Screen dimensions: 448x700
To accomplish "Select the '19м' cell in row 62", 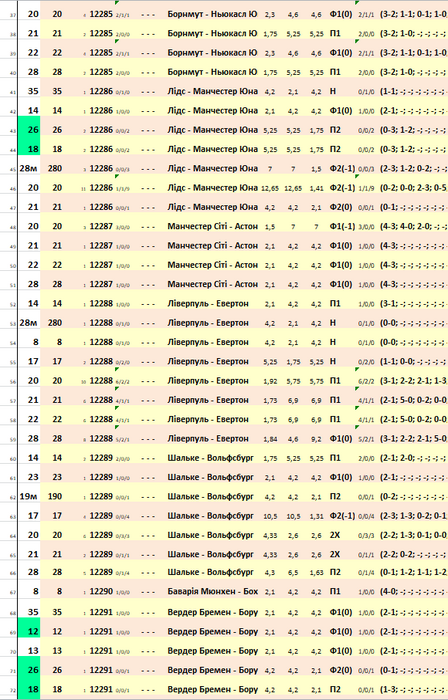I will pyautogui.click(x=29, y=496).
